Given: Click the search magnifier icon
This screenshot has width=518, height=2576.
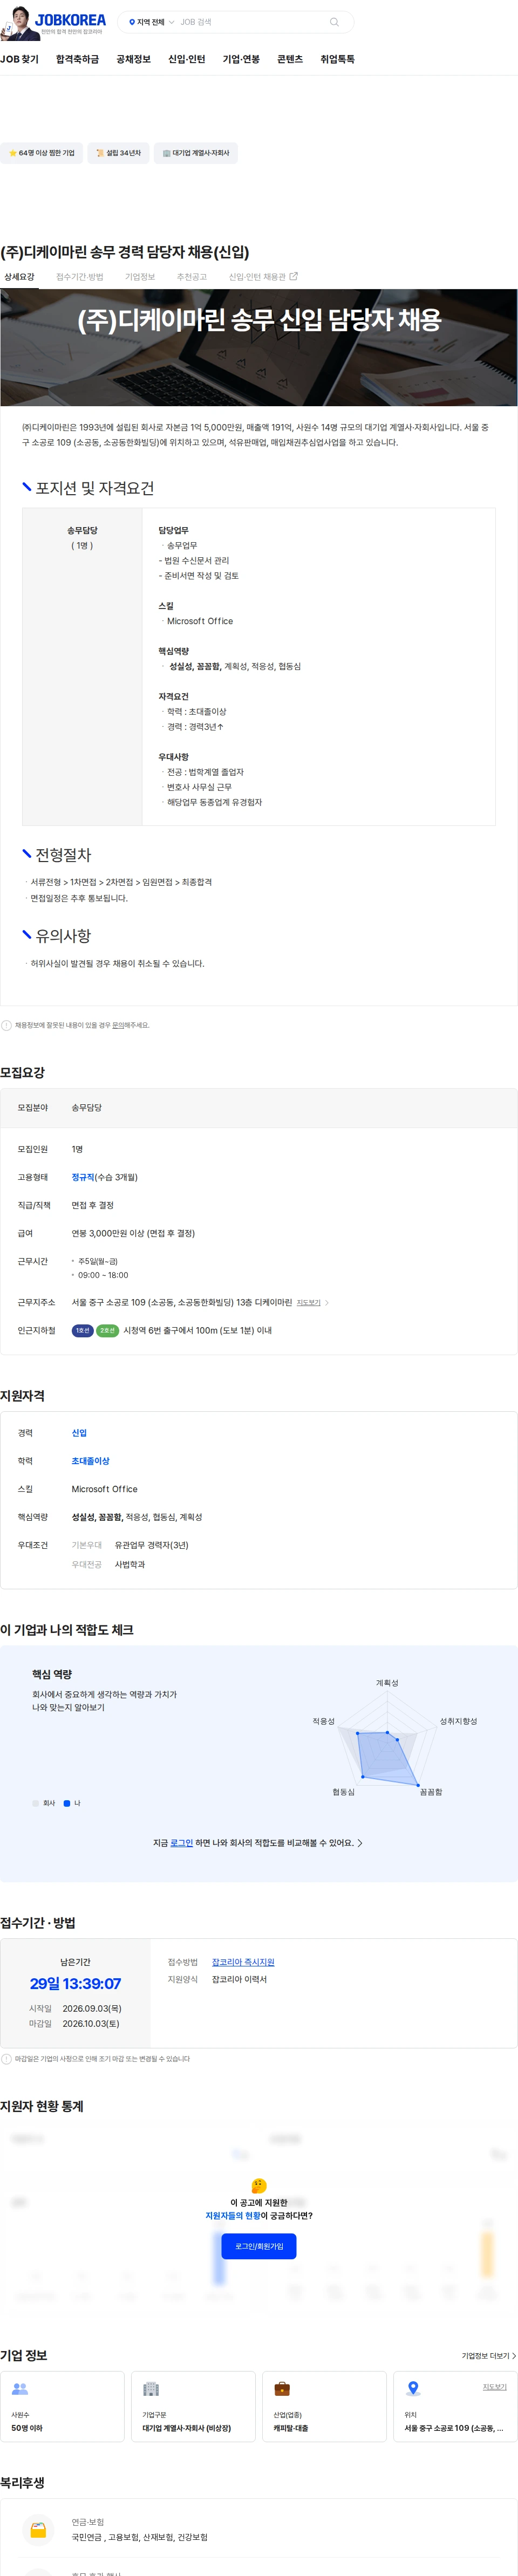Looking at the screenshot, I should [x=334, y=22].
